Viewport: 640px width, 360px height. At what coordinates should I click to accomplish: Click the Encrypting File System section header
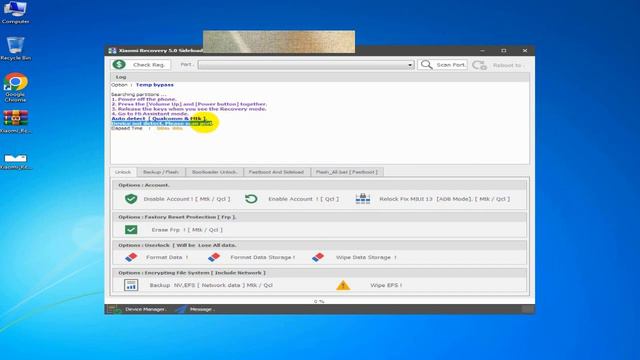pyautogui.click(x=320, y=272)
